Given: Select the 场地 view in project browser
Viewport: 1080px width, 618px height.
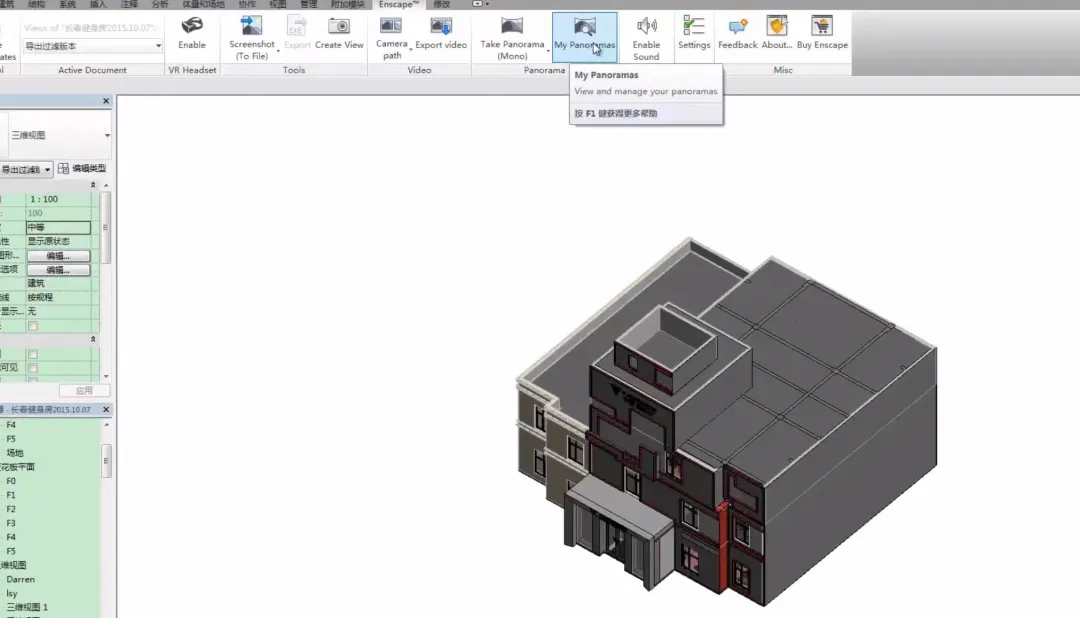Looking at the screenshot, I should tap(15, 453).
